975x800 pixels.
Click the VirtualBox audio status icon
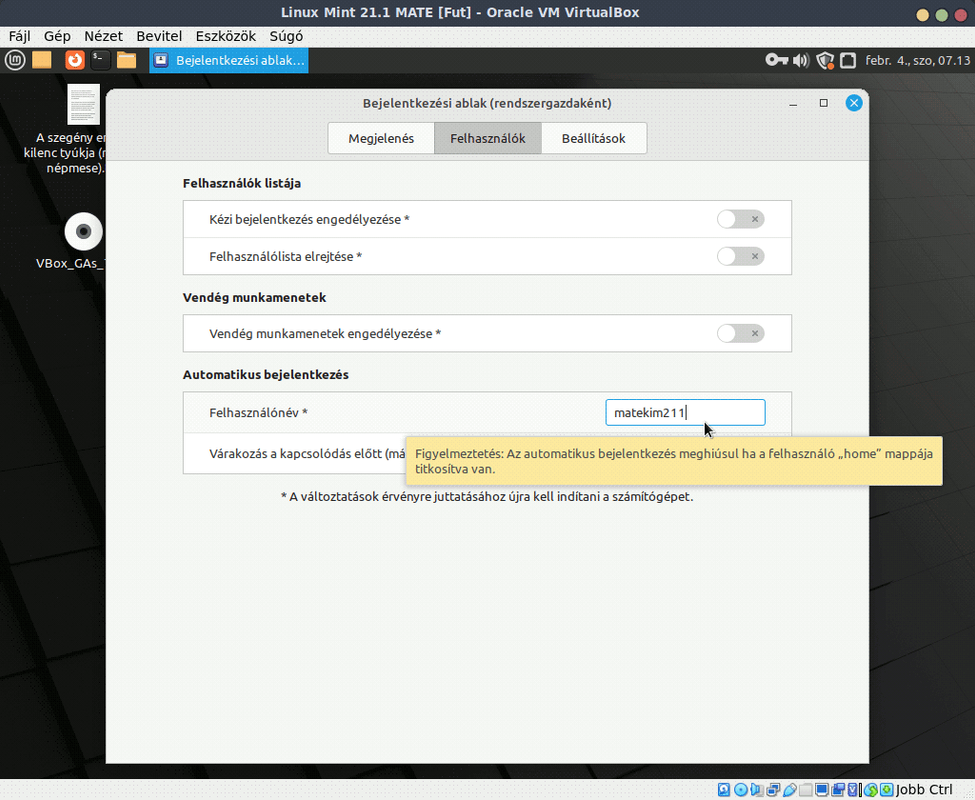click(x=757, y=789)
